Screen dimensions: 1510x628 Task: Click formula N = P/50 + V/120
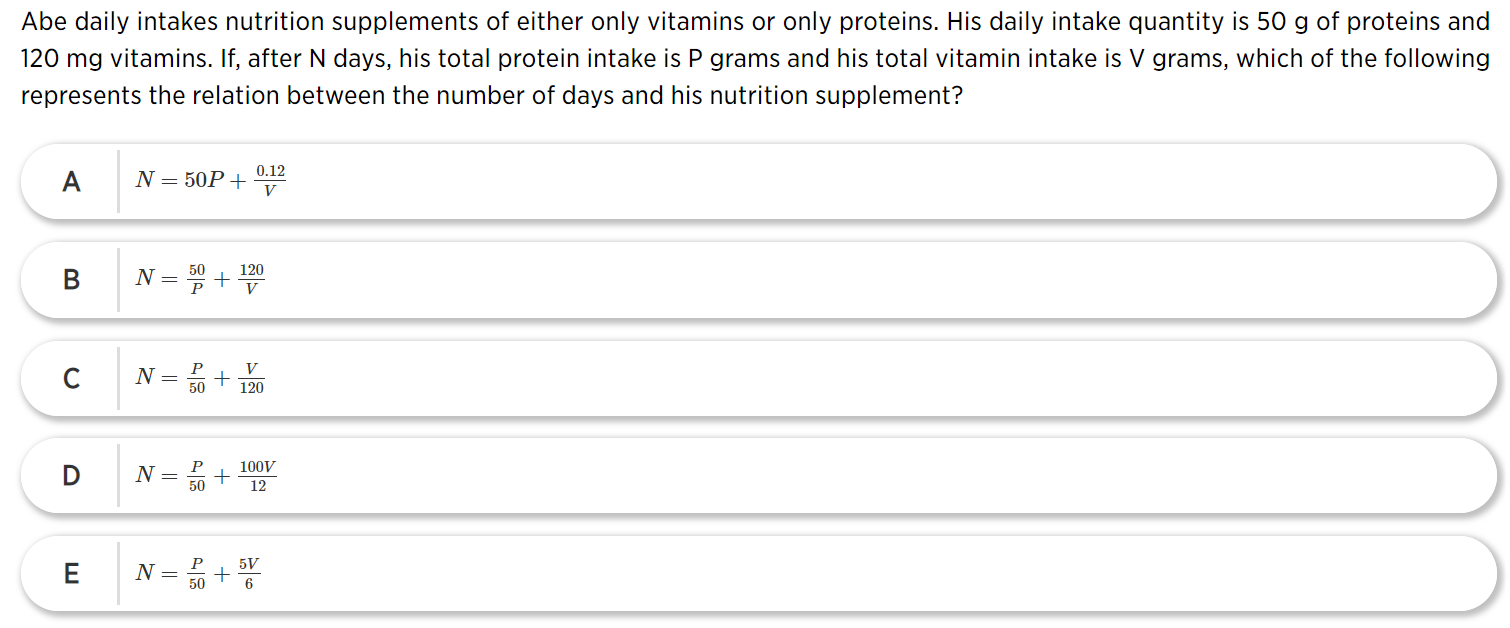pos(201,377)
